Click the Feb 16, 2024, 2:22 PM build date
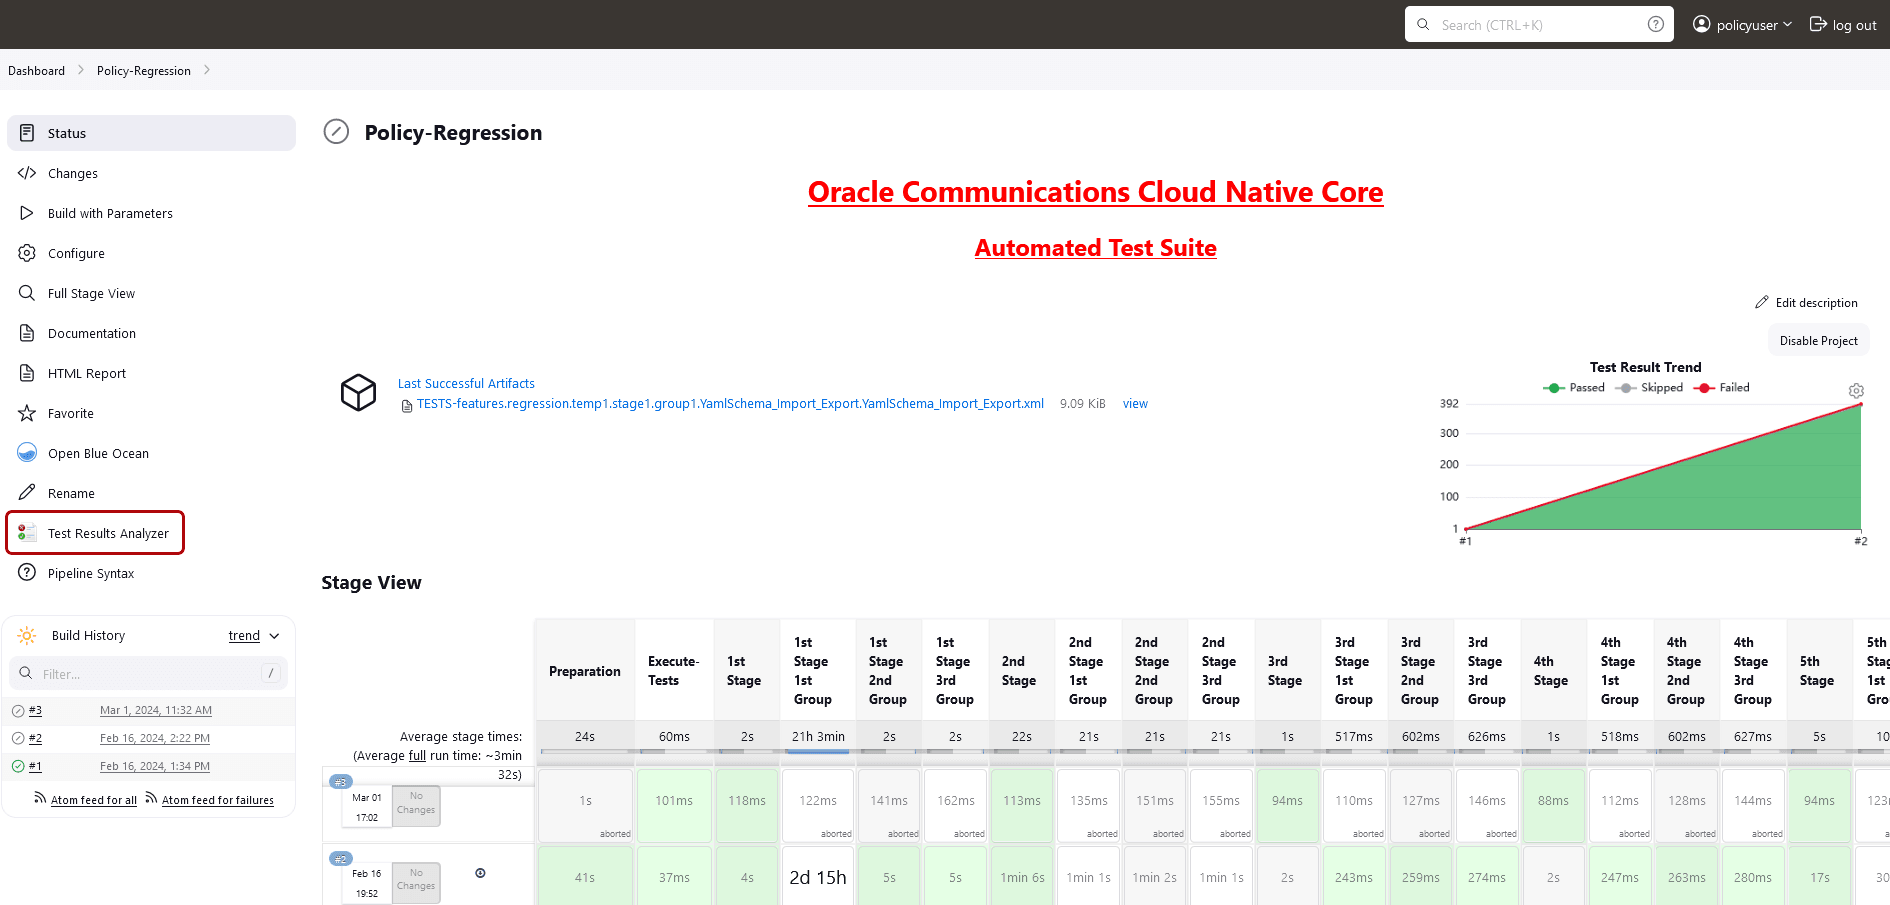This screenshot has height=905, width=1890. coord(155,739)
